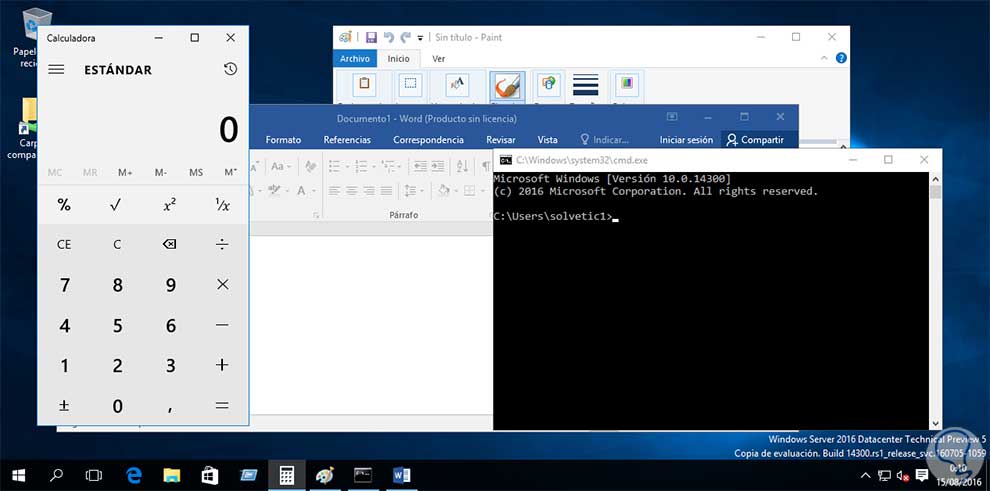Open the numbered list dropdown arrow in Word
Image resolution: width=990 pixels, height=491 pixels.
373,167
